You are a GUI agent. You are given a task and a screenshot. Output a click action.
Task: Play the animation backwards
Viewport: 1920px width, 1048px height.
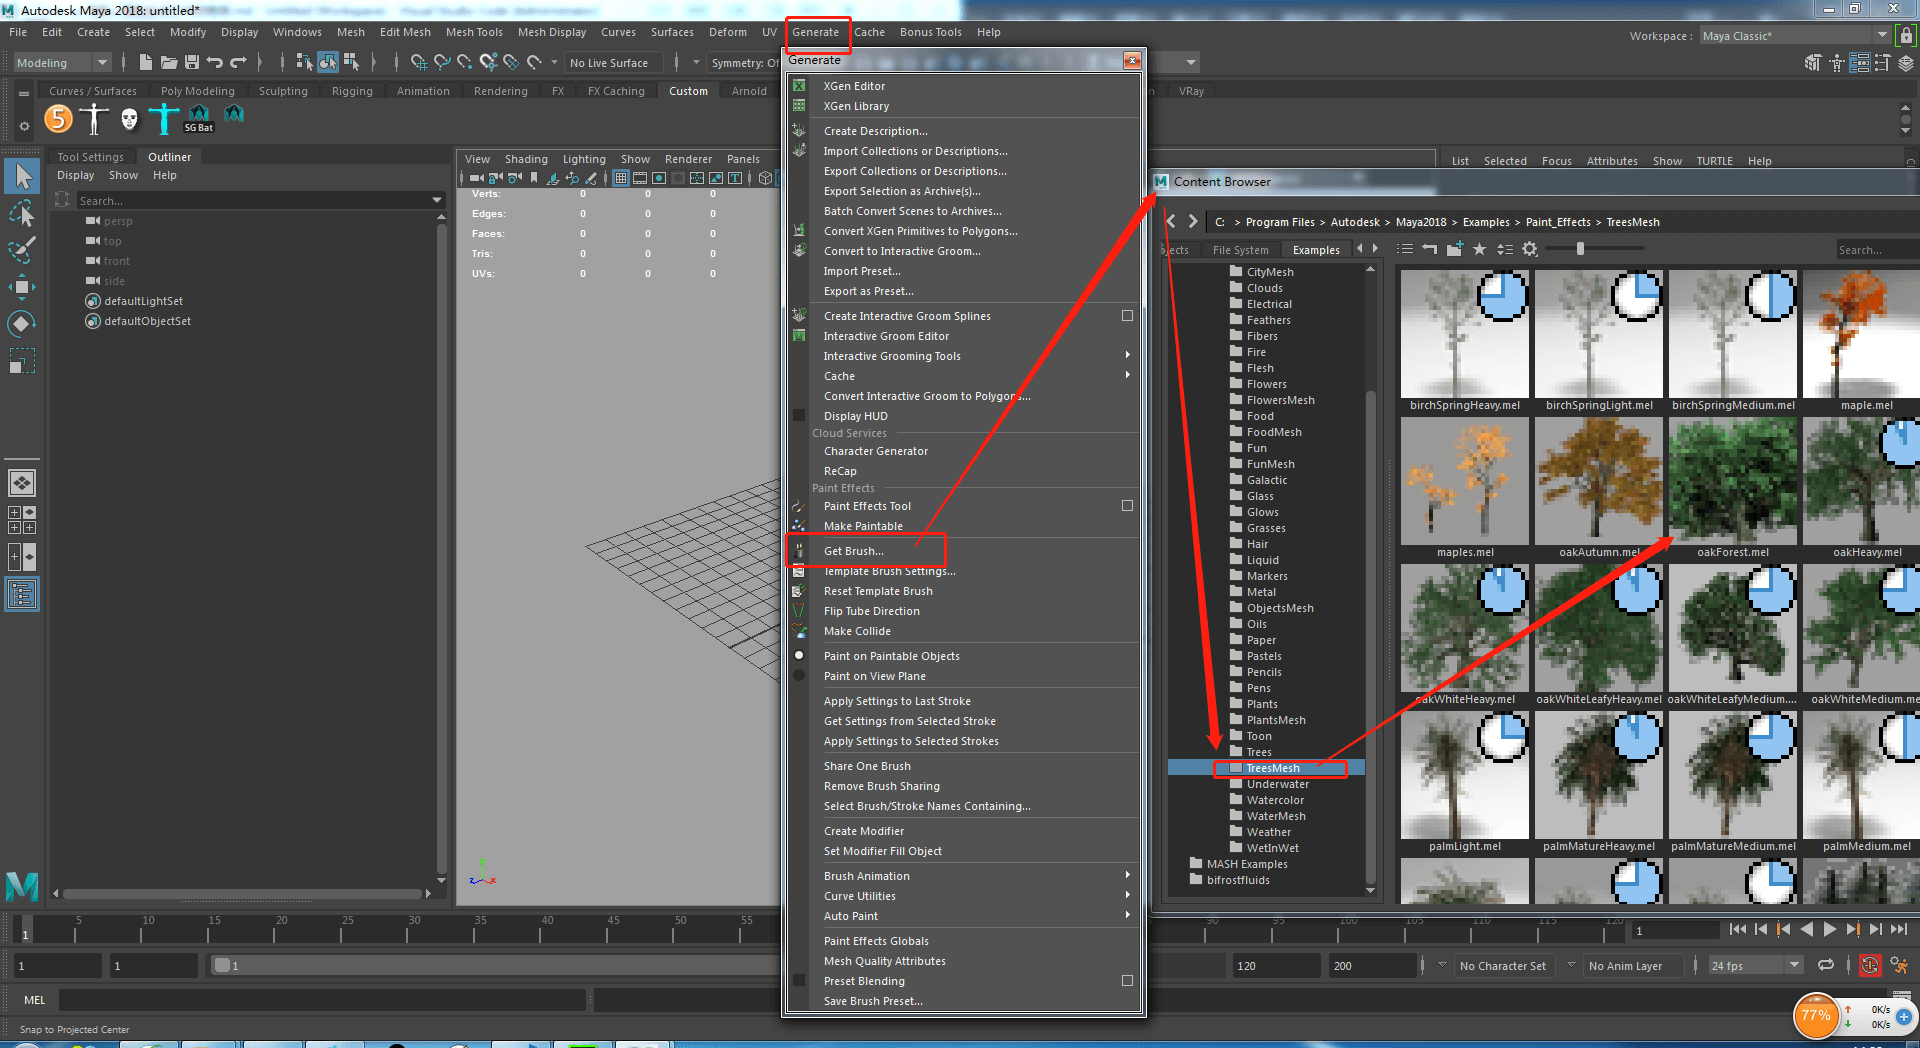[x=1807, y=930]
